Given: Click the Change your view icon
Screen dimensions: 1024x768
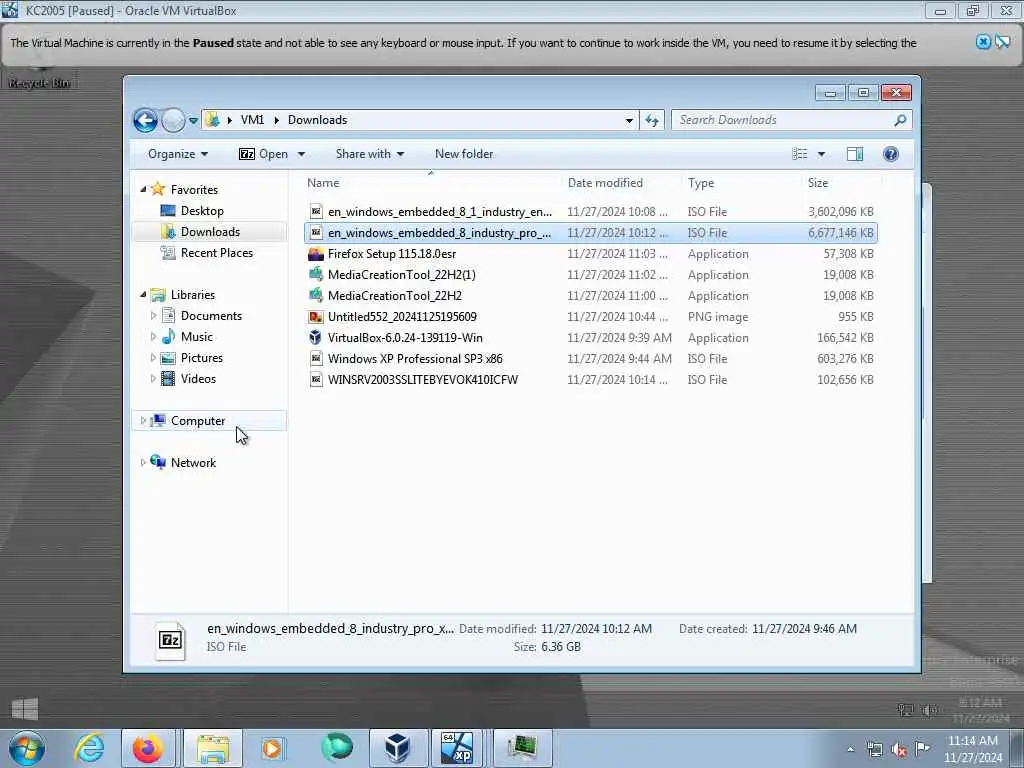Looking at the screenshot, I should 800,154.
